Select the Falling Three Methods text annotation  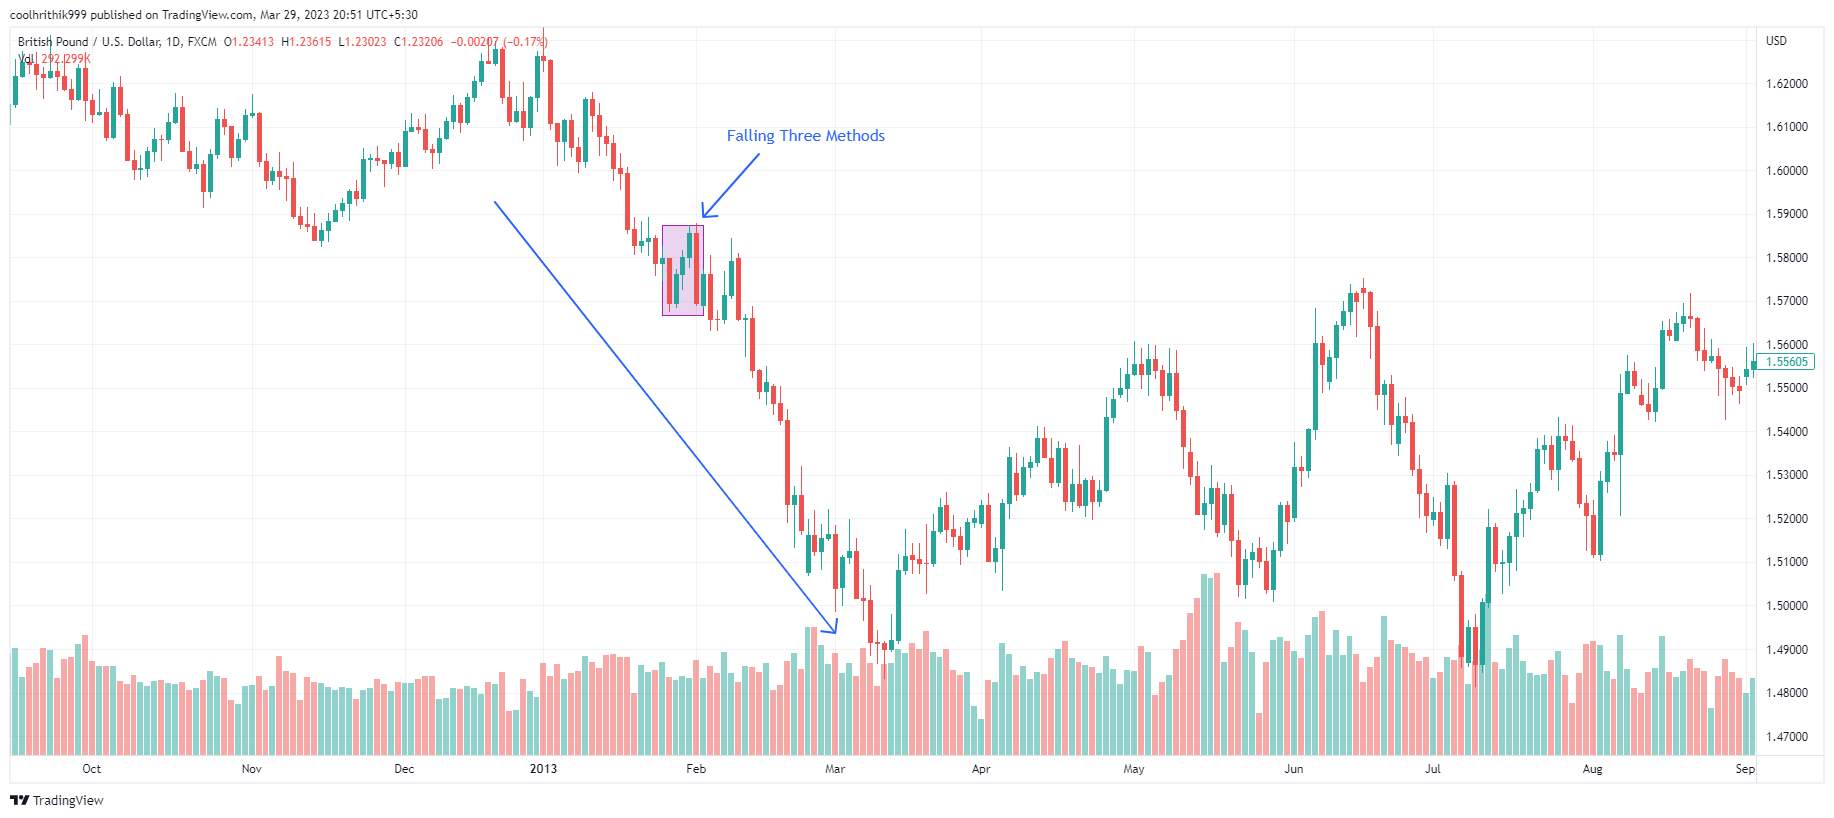tap(805, 136)
